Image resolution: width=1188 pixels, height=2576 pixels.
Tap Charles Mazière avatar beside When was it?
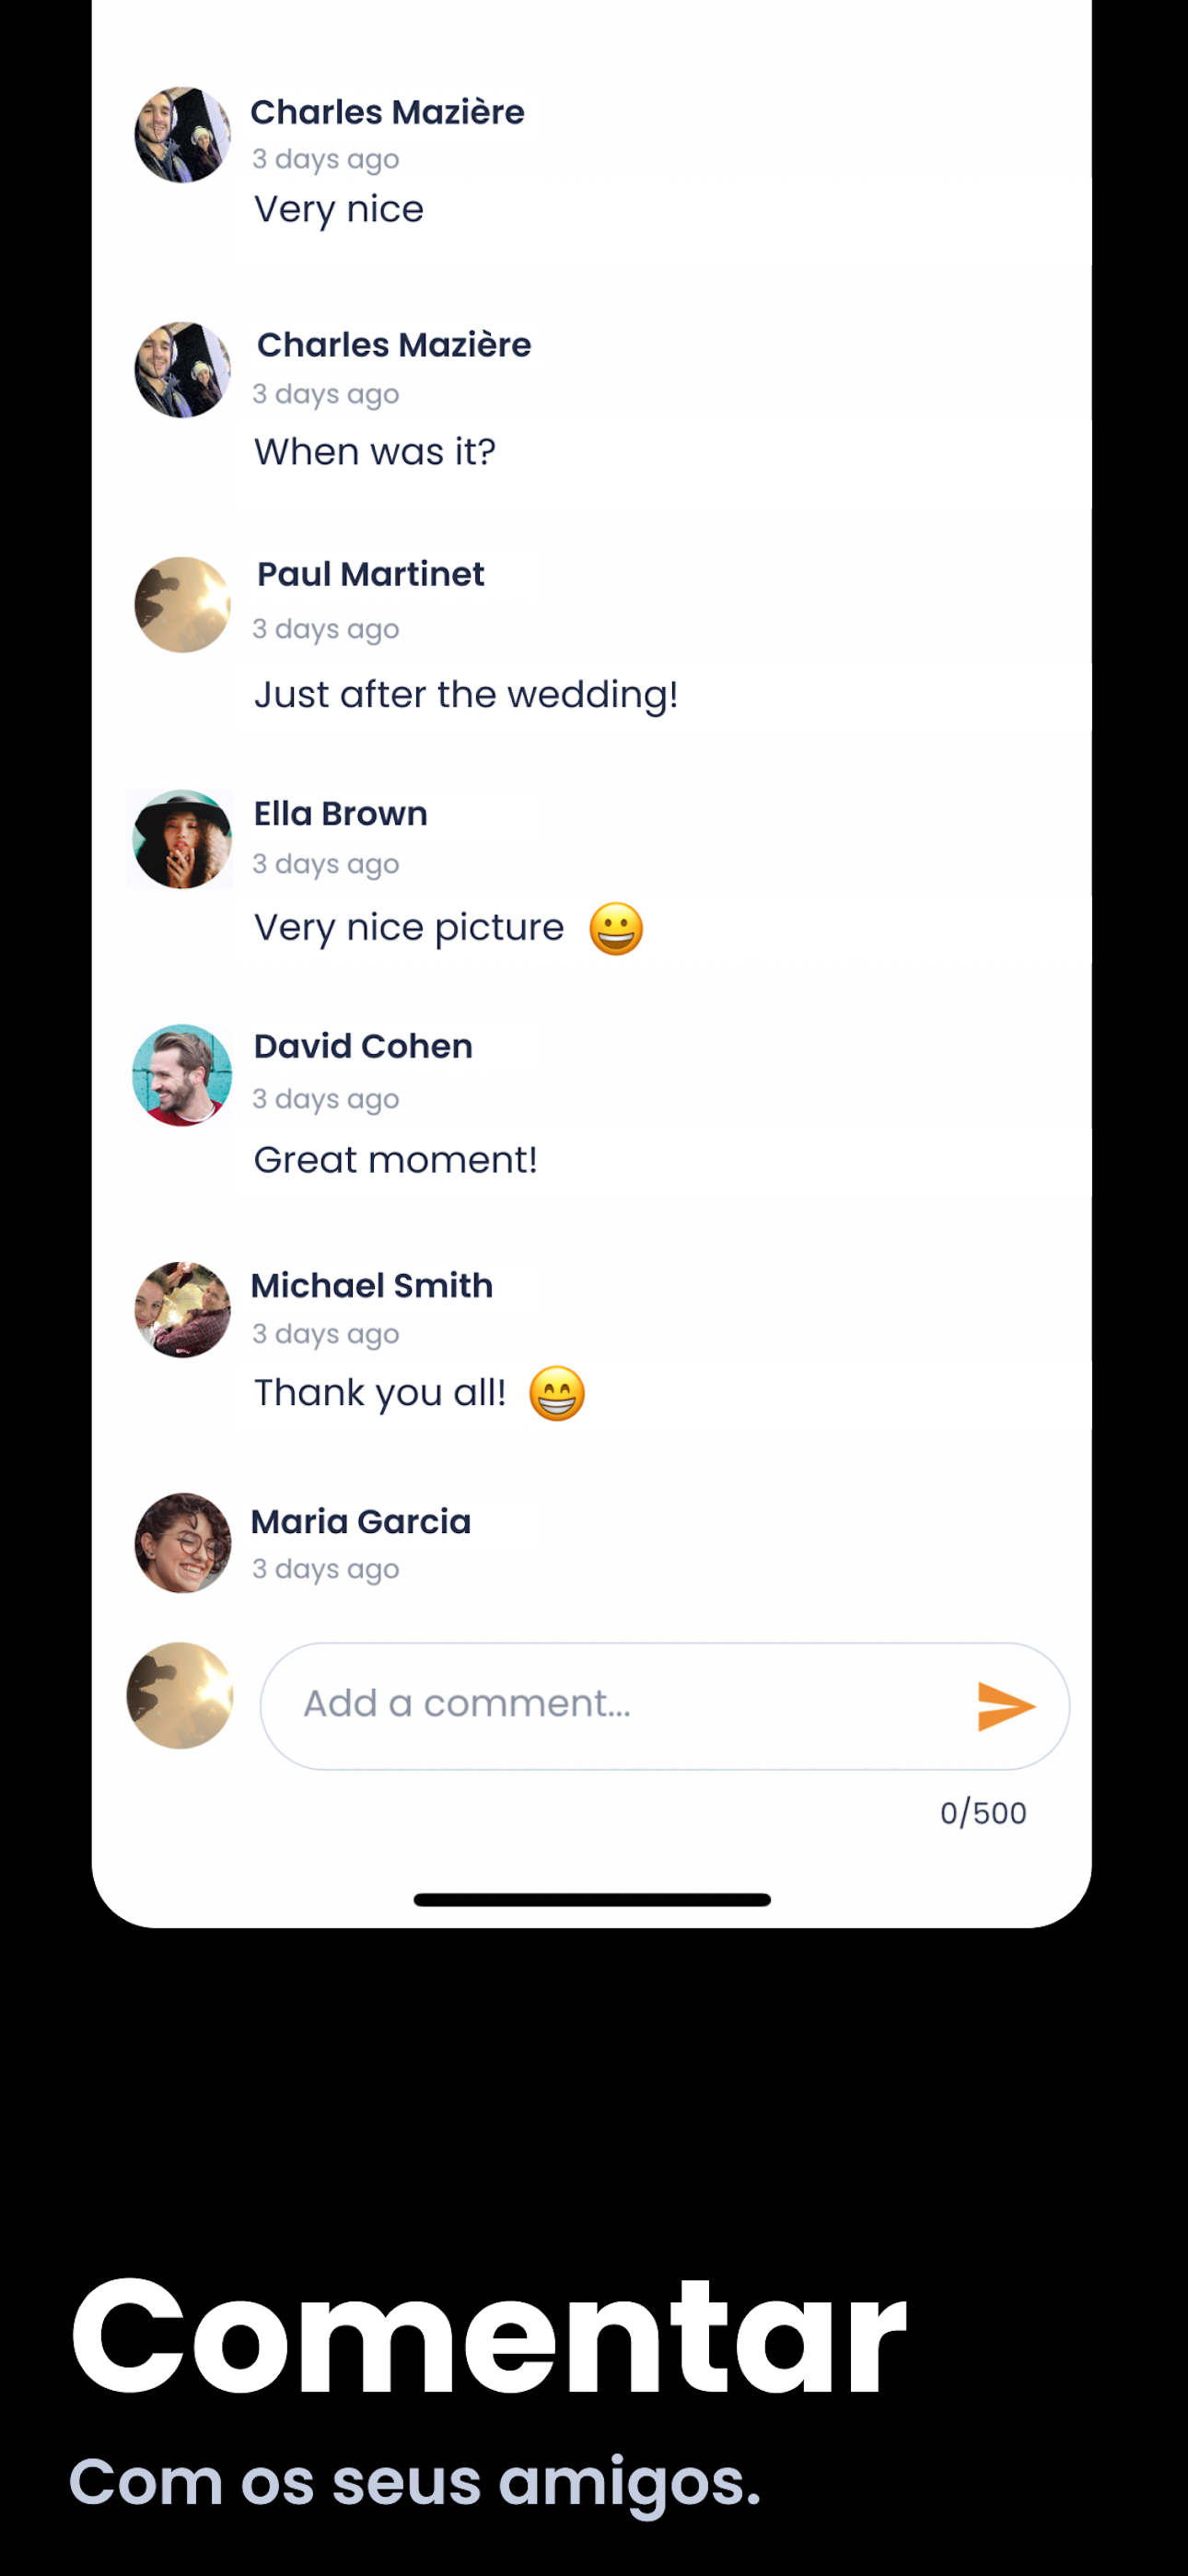click(182, 370)
